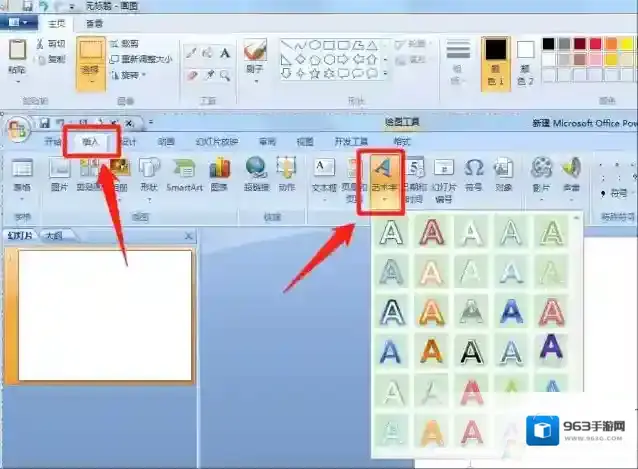The width and height of the screenshot is (638, 469).
Task: Choose the purple WordArt style in the gallery
Action: coord(551,349)
